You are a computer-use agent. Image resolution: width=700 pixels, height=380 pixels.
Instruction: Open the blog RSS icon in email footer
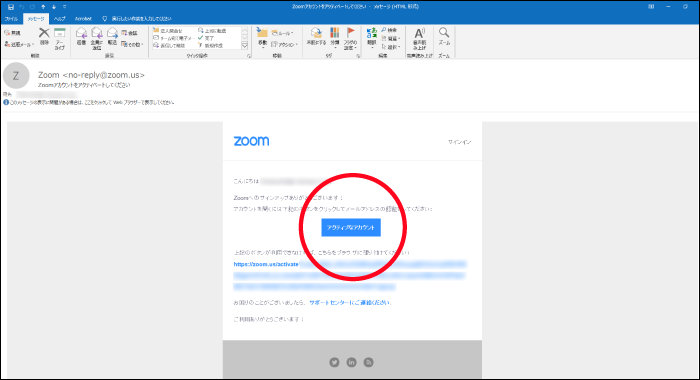pos(368,362)
